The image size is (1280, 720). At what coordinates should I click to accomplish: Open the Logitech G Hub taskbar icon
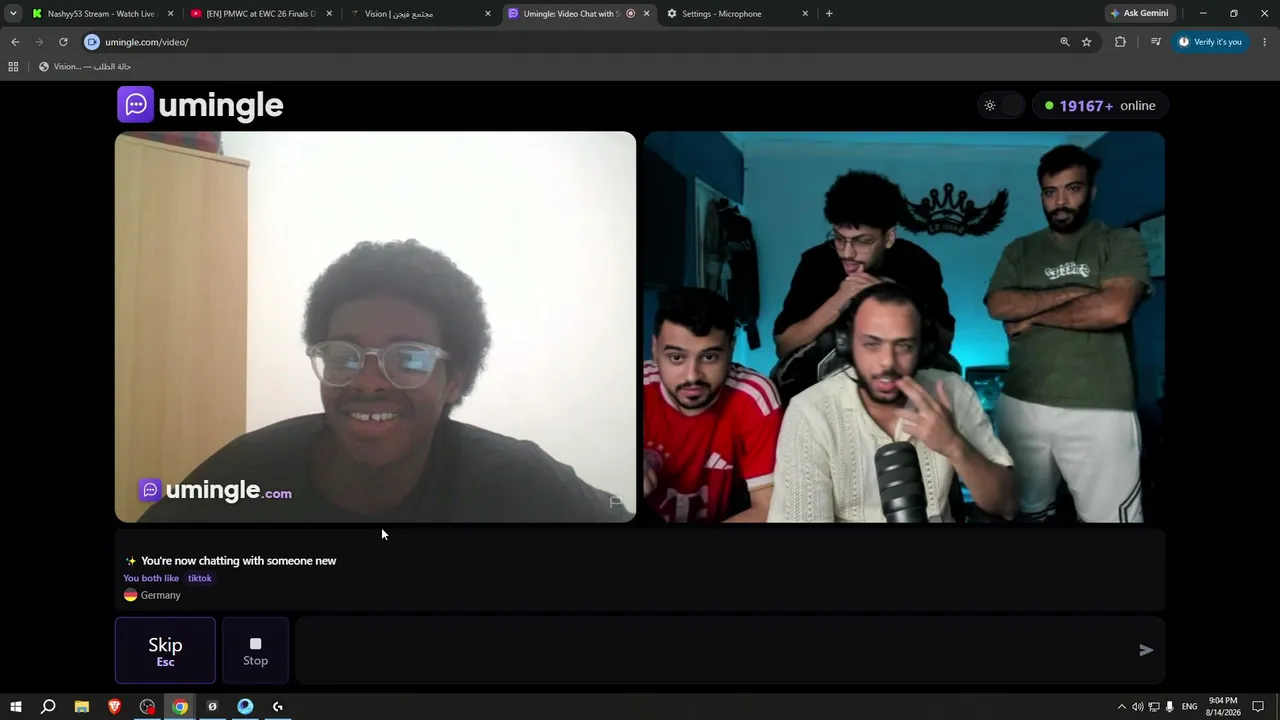pos(278,707)
